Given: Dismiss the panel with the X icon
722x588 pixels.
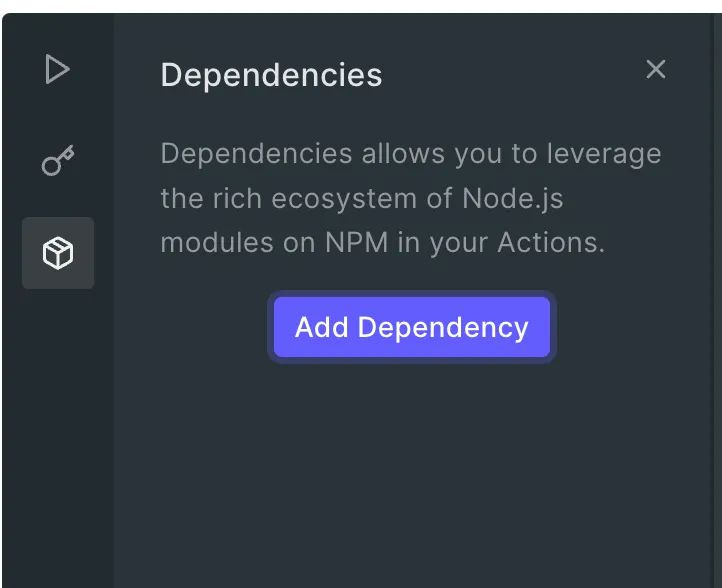Looking at the screenshot, I should pos(655,69).
